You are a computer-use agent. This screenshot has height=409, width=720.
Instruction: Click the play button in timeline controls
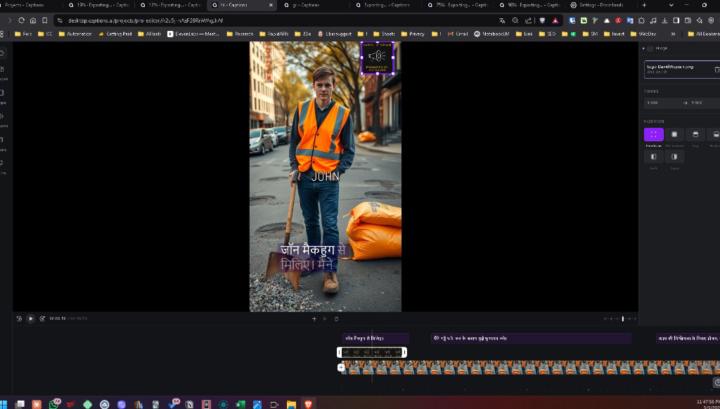coord(30,319)
